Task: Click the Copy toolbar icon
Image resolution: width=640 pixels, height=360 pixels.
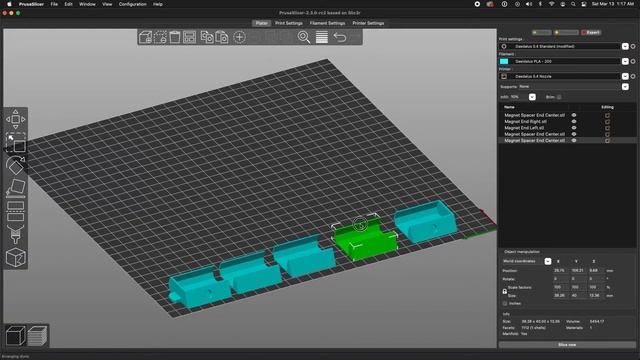Action: [x=207, y=37]
